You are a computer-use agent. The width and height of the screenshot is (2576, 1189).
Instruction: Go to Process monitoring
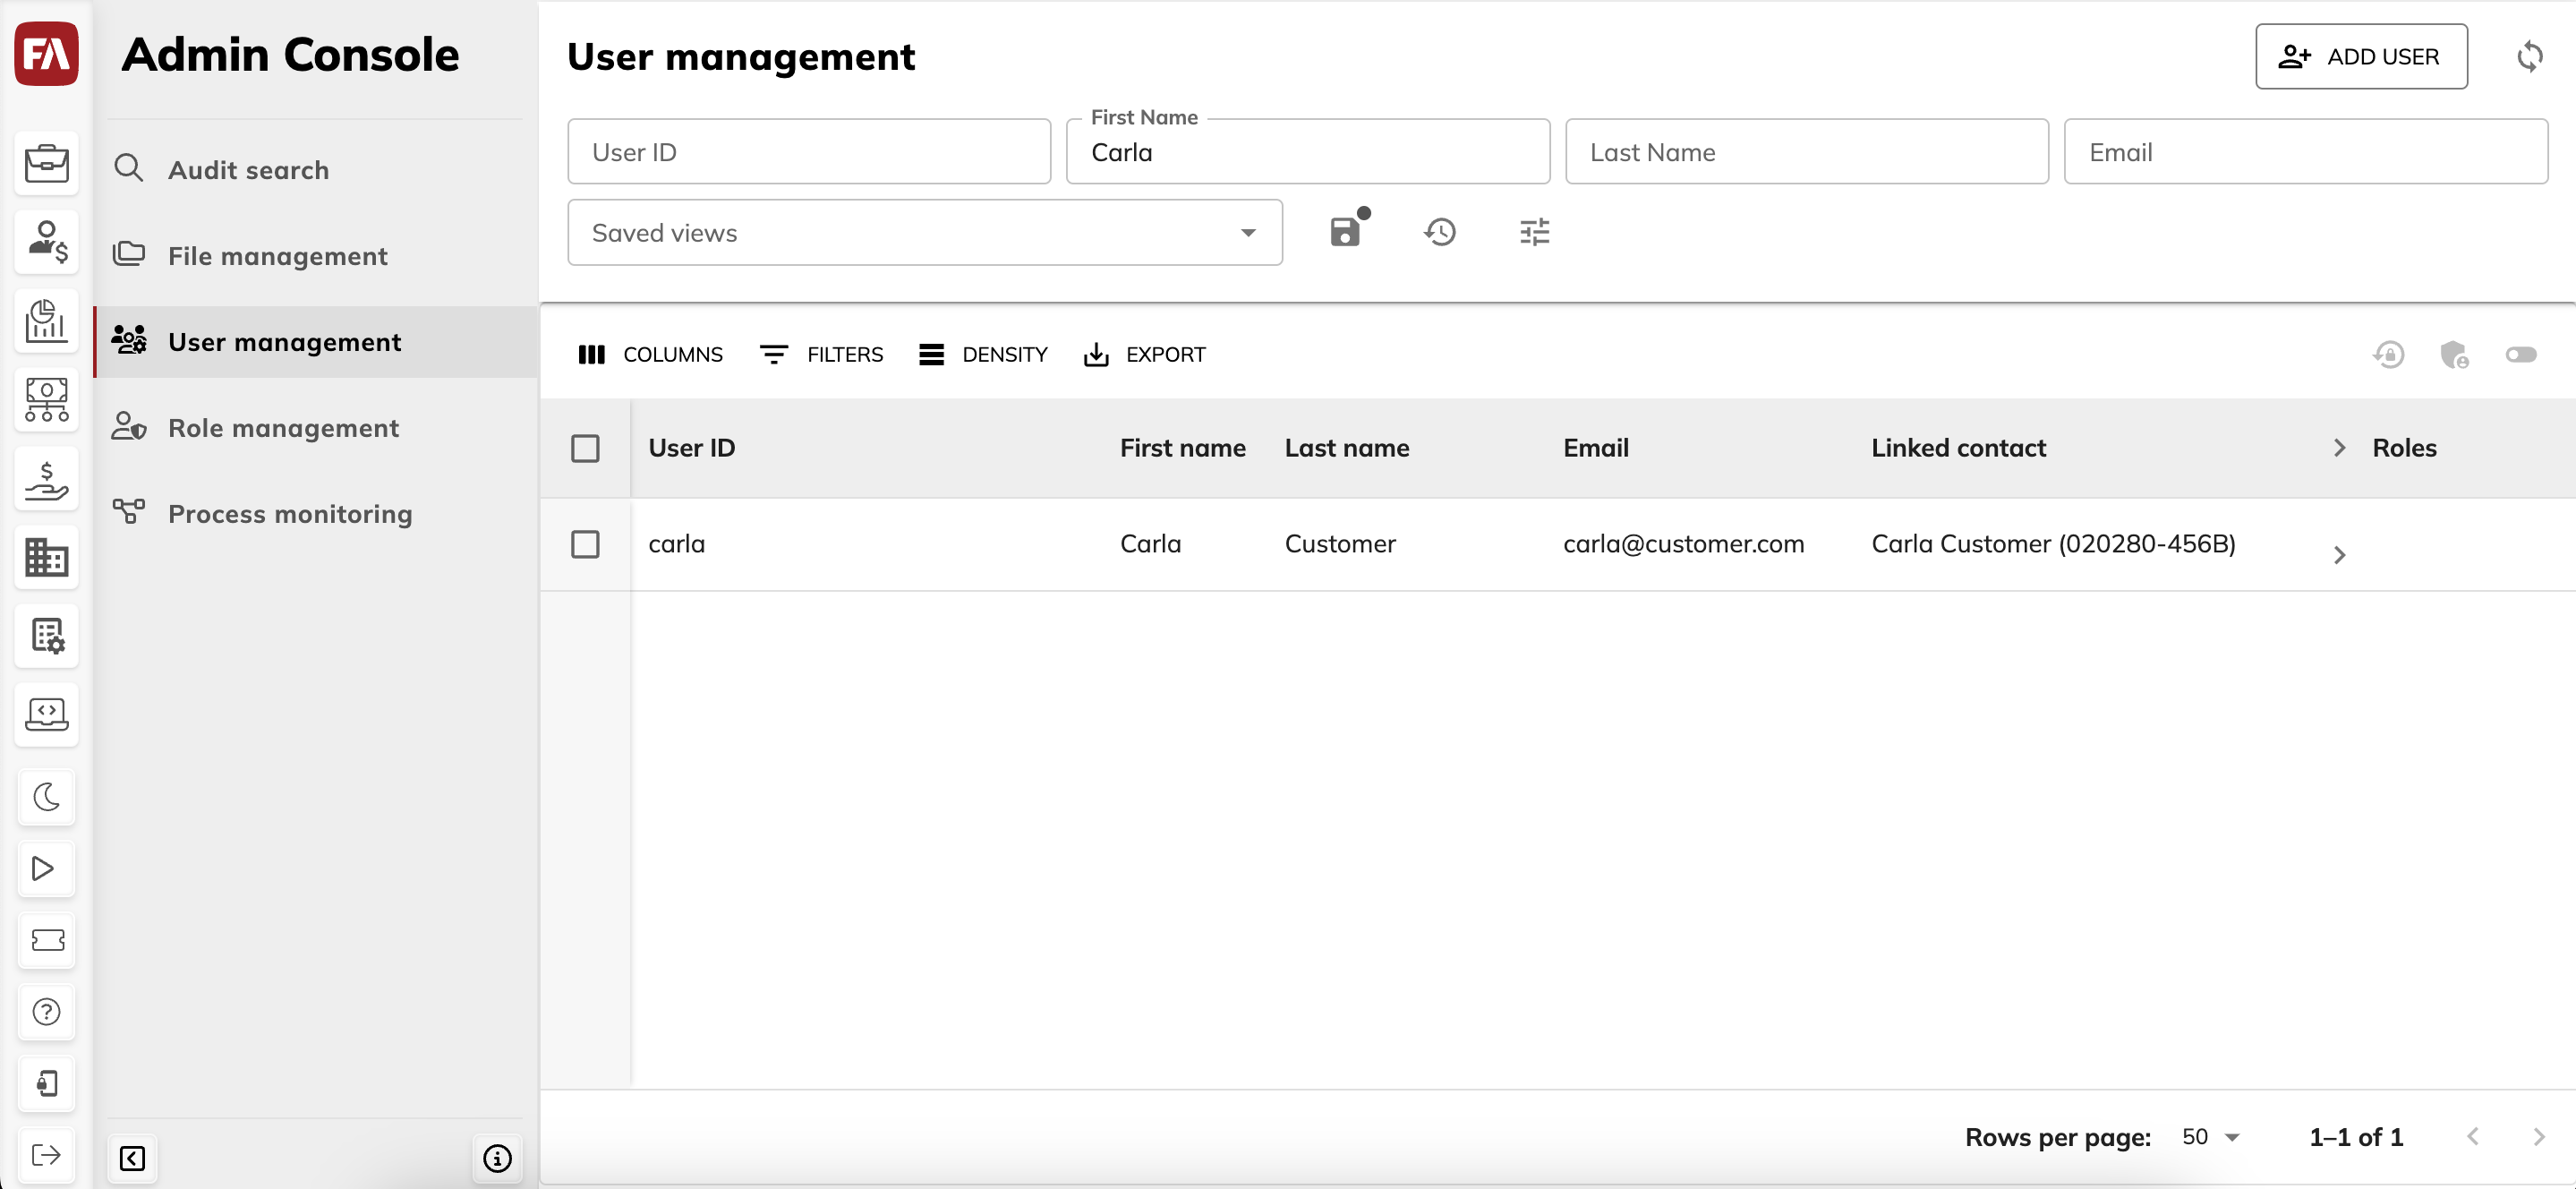click(x=316, y=514)
